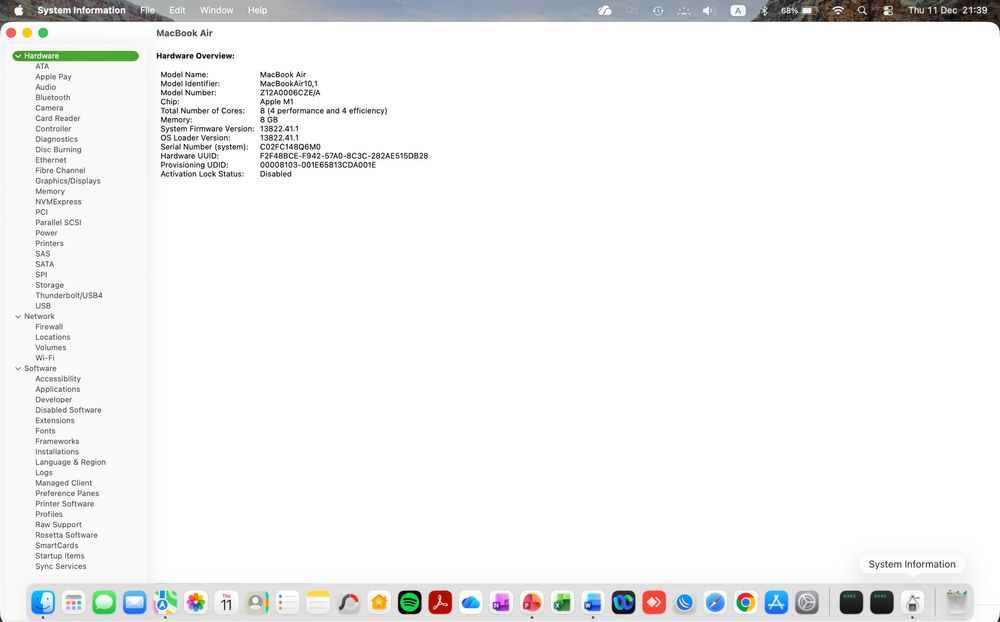This screenshot has width=1000, height=622.
Task: Open System Settings gear in Dock
Action: click(807, 602)
